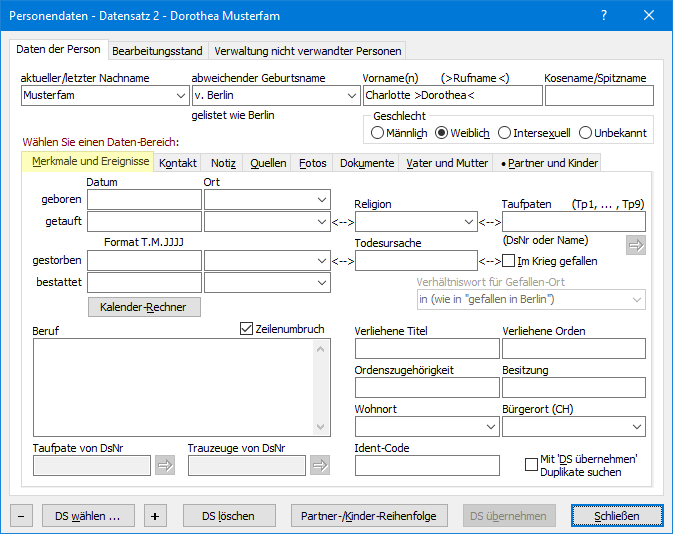The image size is (673, 534).
Task: Click the DS löschen button
Action: pos(228,516)
